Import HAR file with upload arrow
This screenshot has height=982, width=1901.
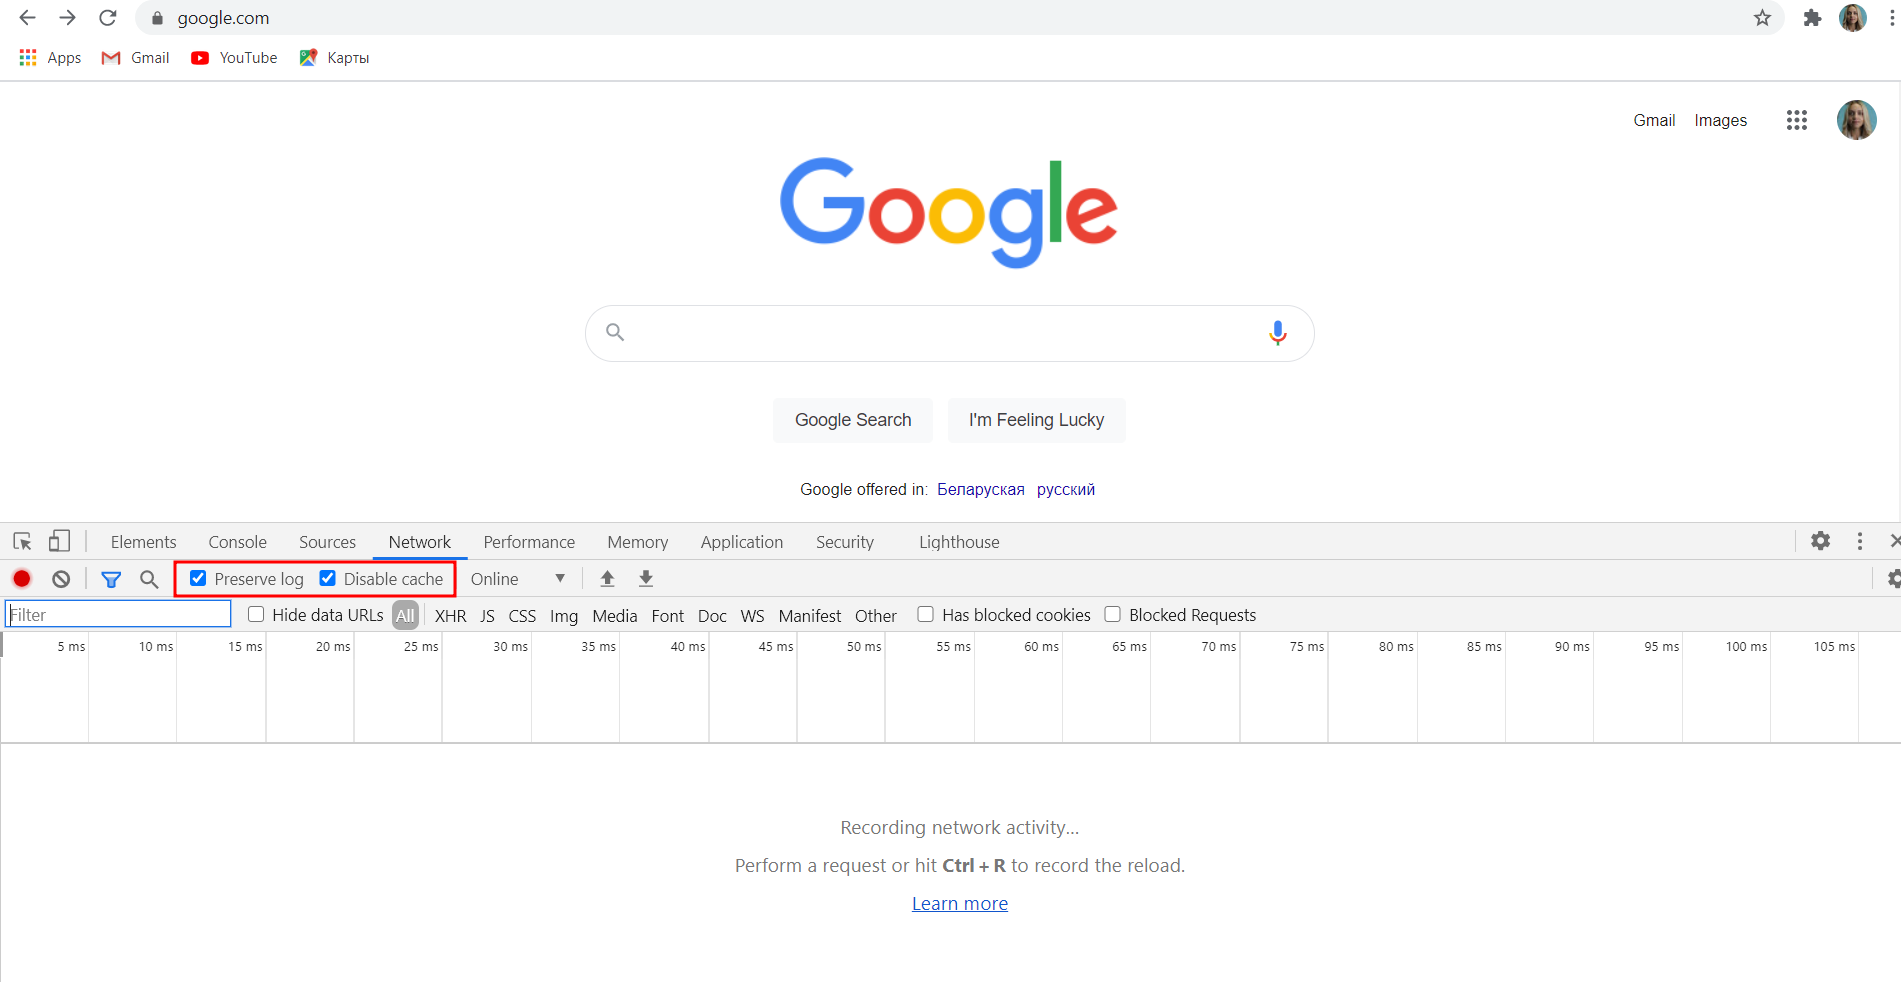pos(607,579)
